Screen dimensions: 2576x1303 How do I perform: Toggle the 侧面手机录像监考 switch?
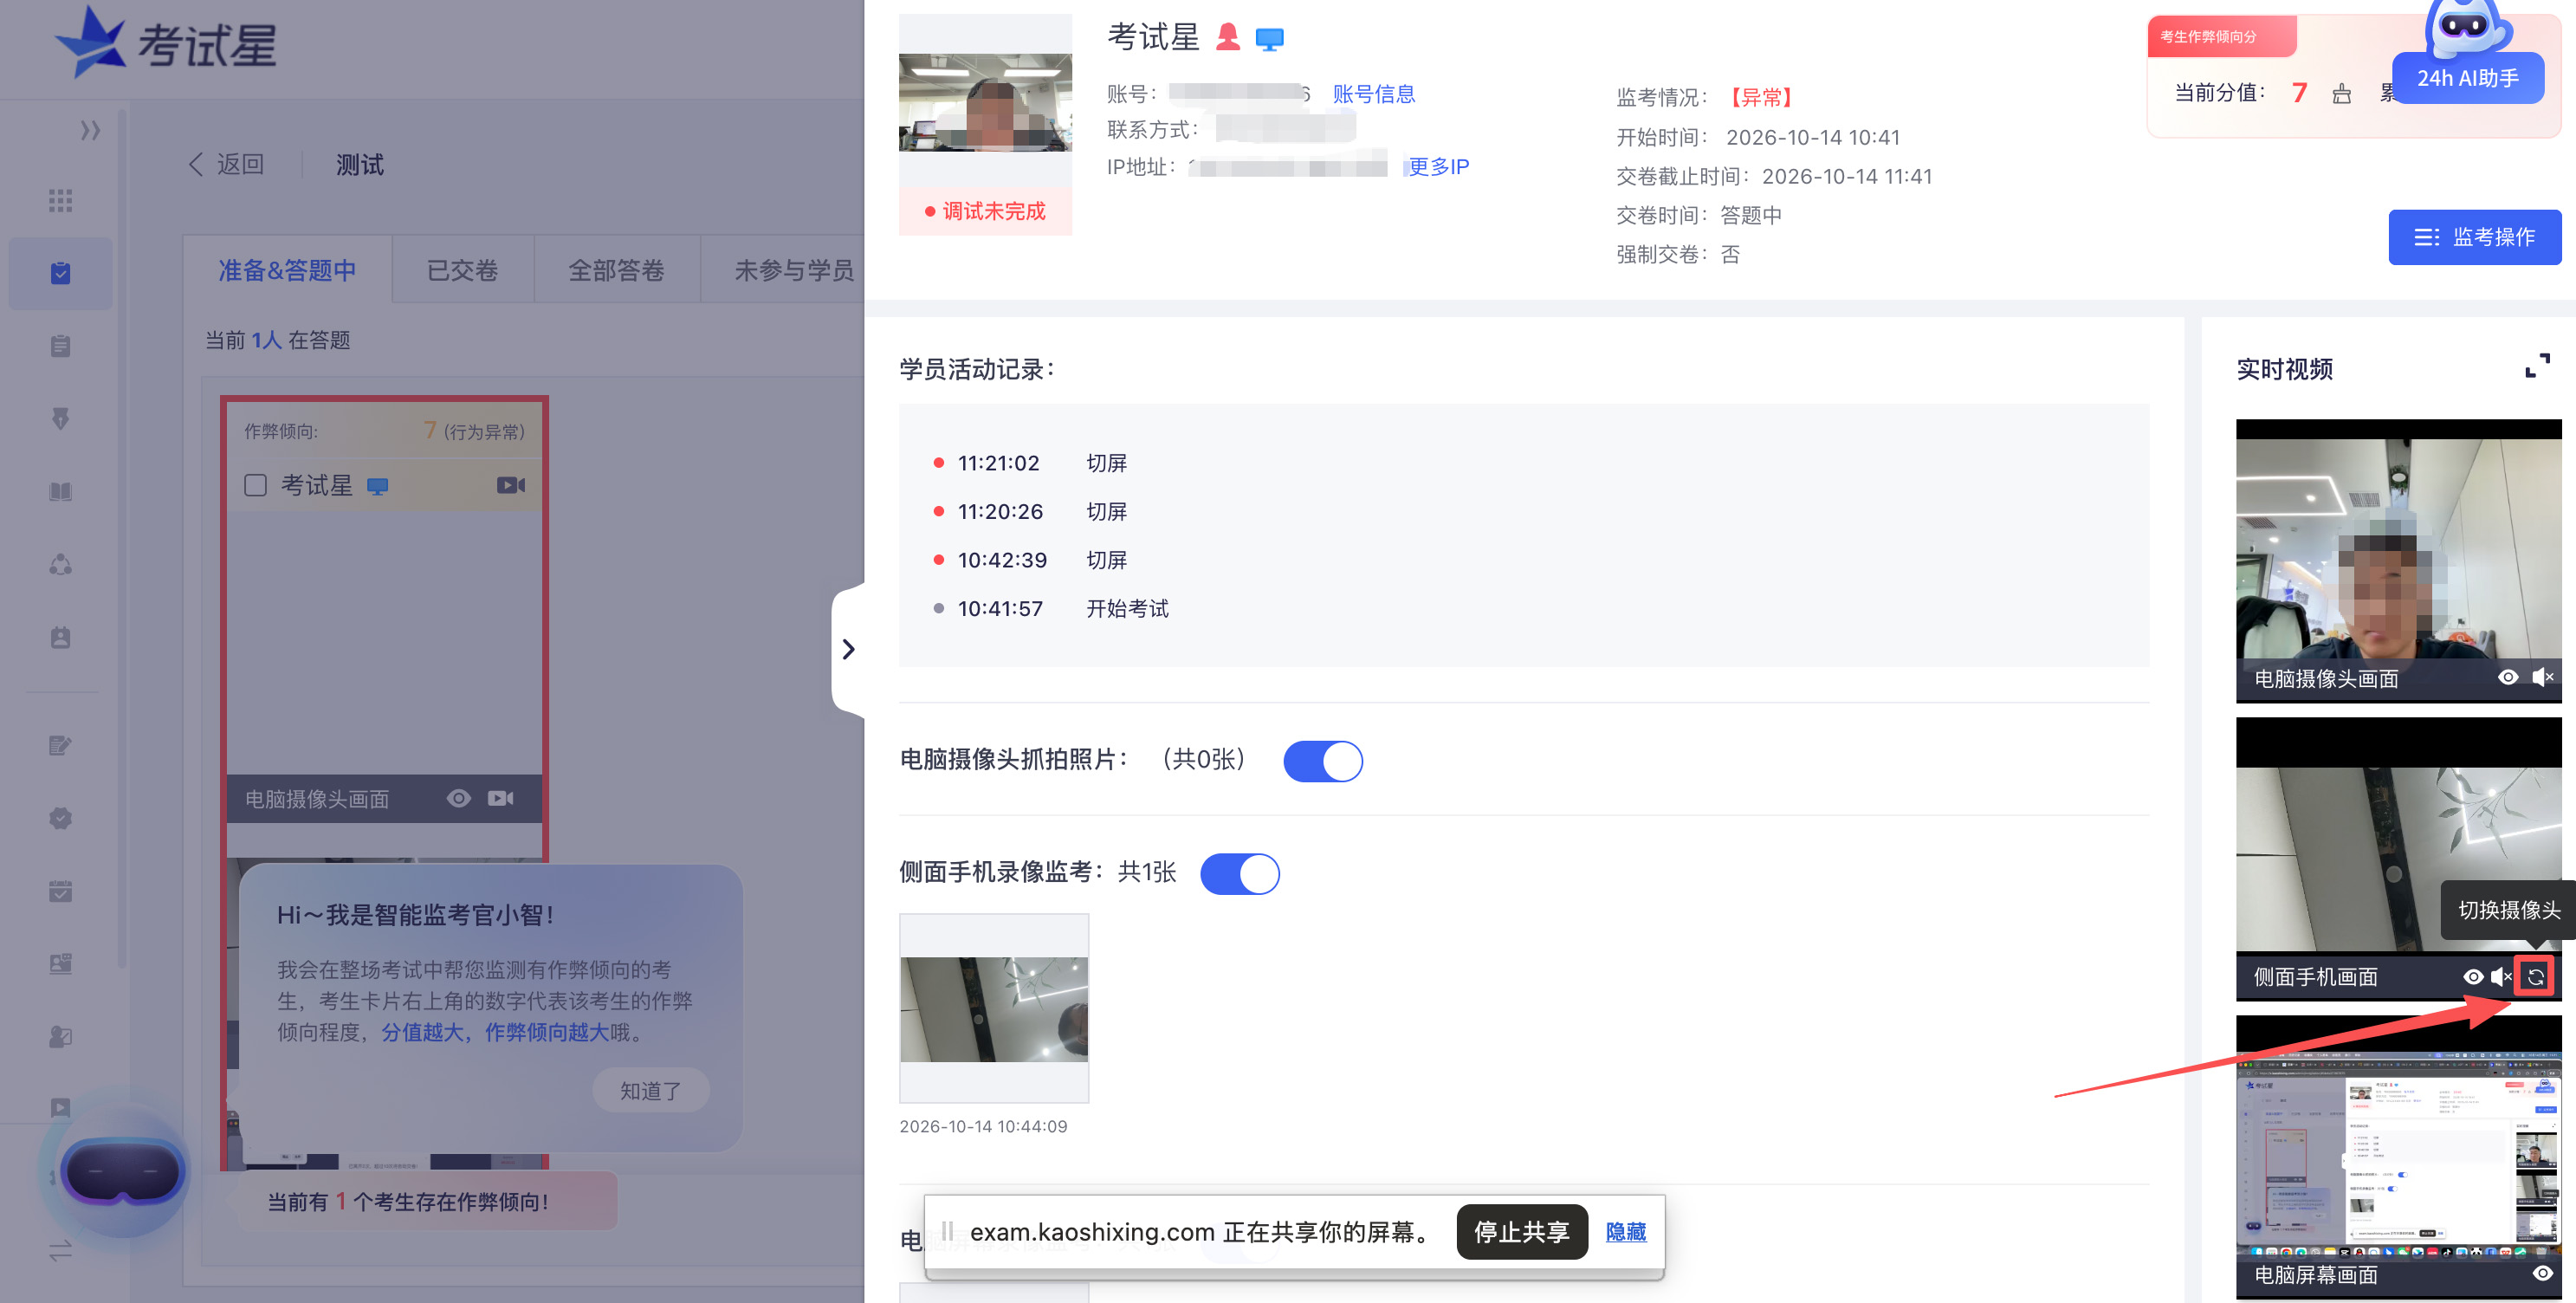tap(1239, 873)
